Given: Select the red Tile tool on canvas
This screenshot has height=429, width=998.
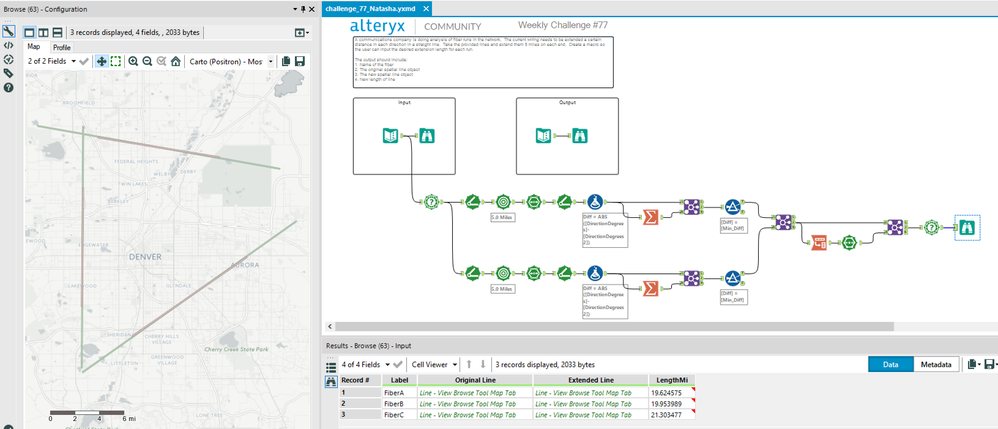Looking at the screenshot, I should (x=820, y=242).
